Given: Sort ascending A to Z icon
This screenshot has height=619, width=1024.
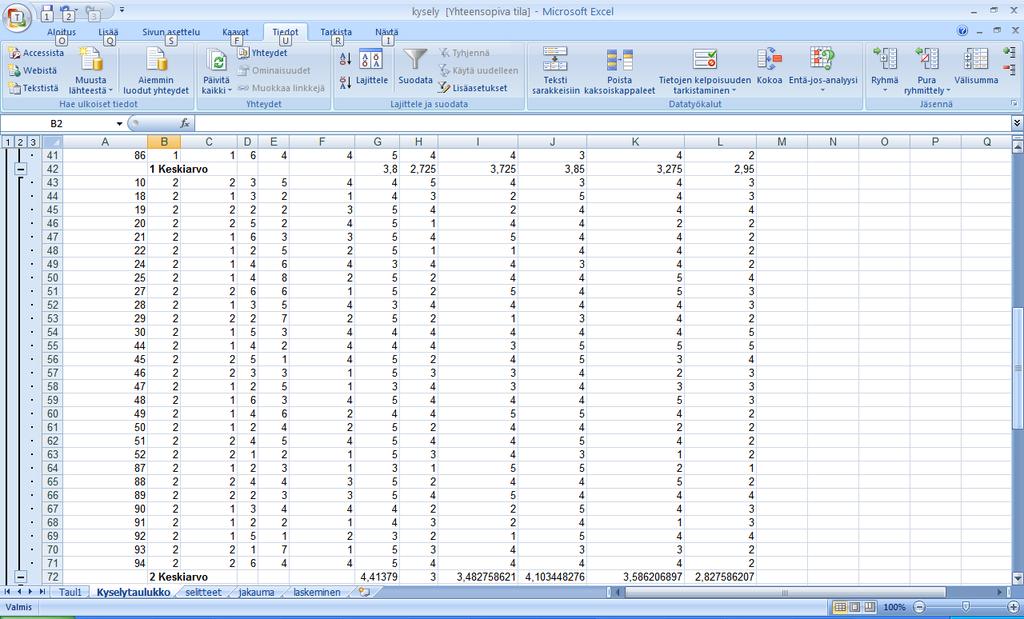Looking at the screenshot, I should (x=345, y=59).
